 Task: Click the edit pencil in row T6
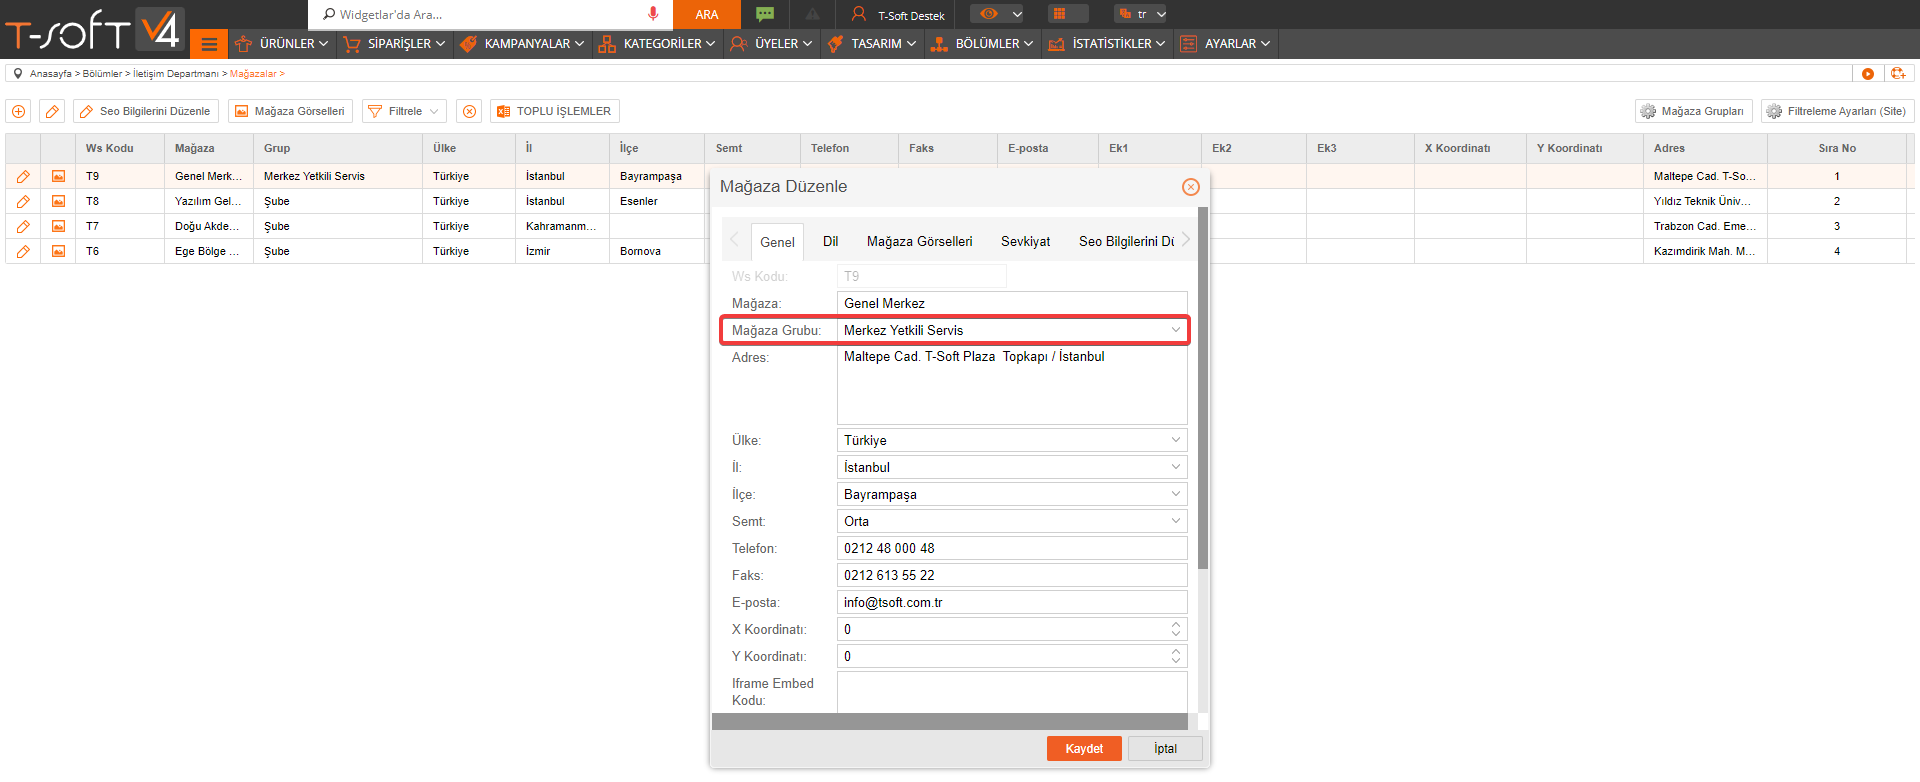click(x=23, y=251)
